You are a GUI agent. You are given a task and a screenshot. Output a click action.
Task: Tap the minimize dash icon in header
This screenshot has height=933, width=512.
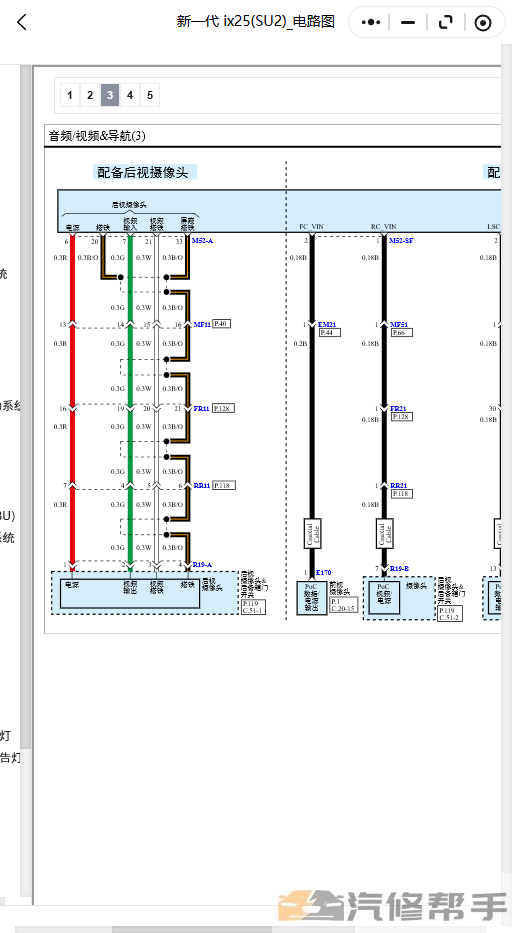pyautogui.click(x=408, y=23)
